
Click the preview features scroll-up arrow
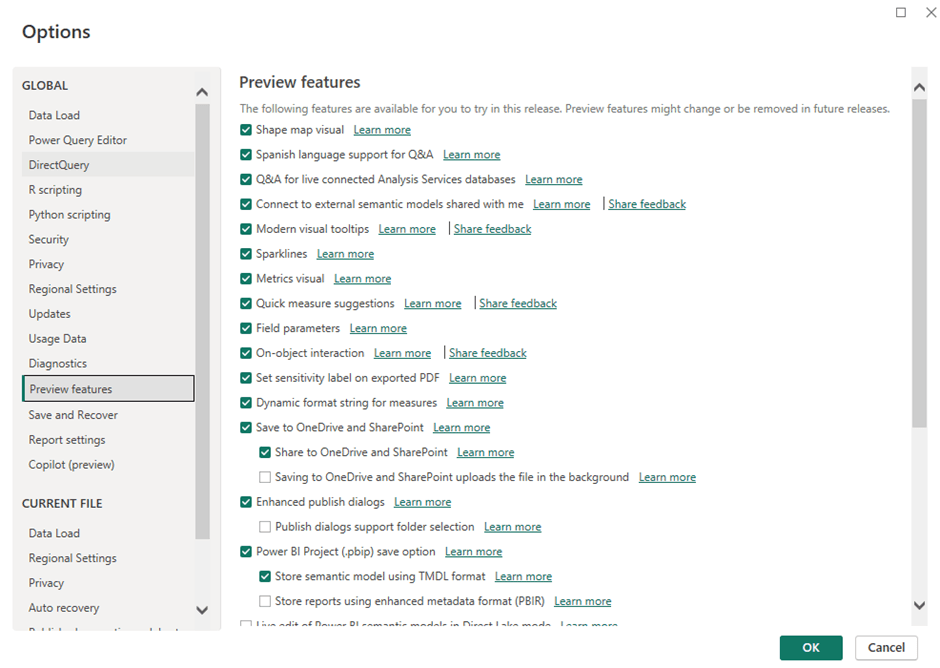[919, 88]
